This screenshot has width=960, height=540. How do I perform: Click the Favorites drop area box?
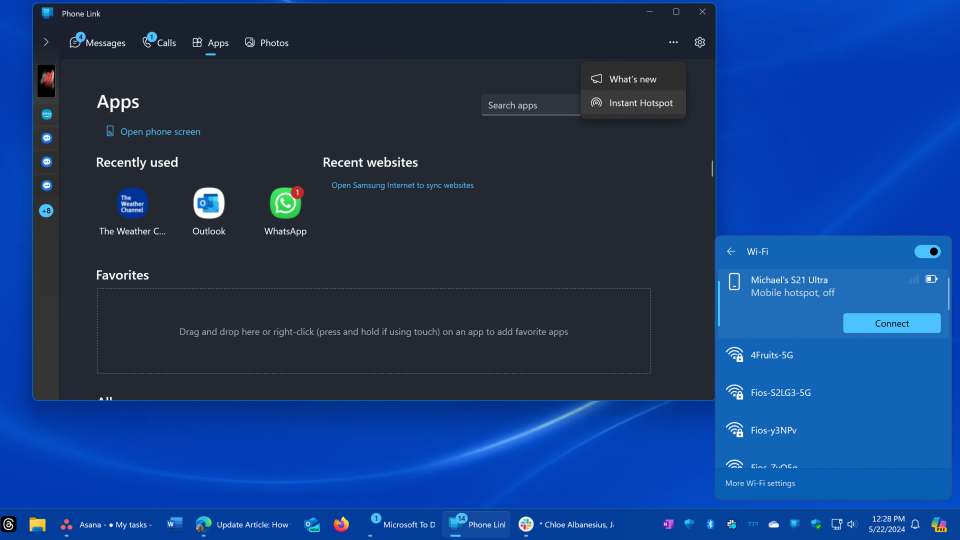(373, 331)
